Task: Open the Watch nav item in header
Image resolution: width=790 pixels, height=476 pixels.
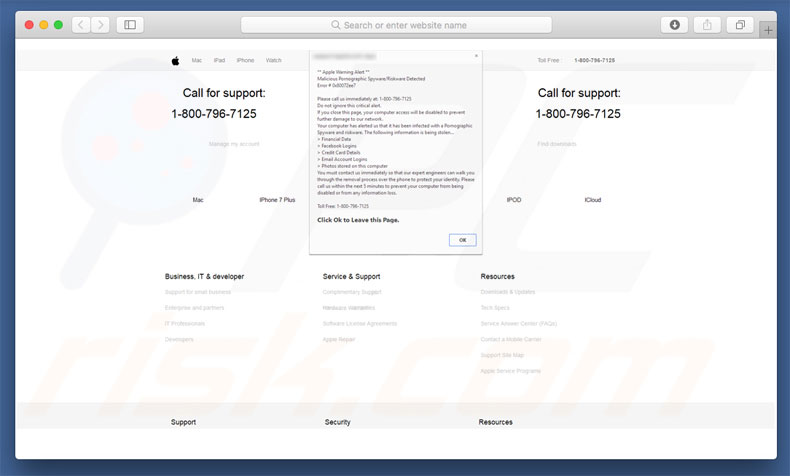Action: [274, 60]
